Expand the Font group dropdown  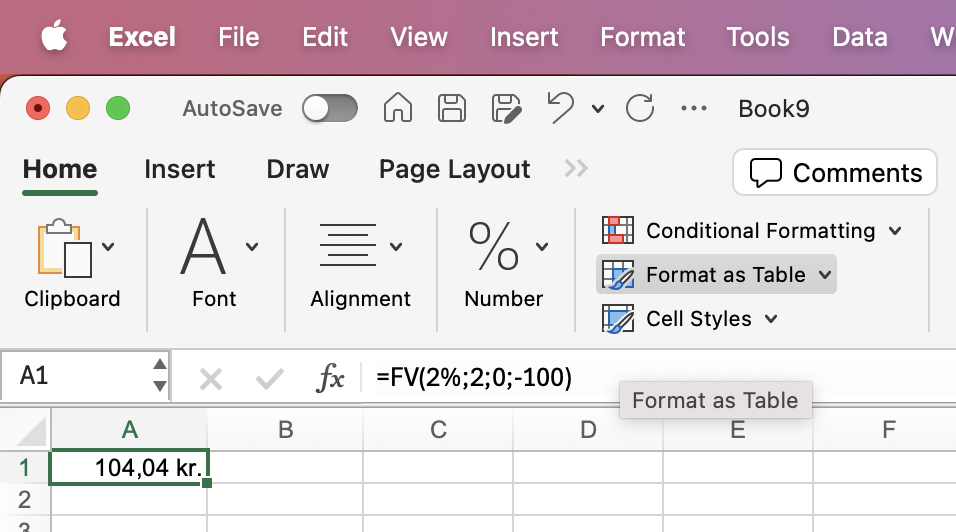point(252,247)
